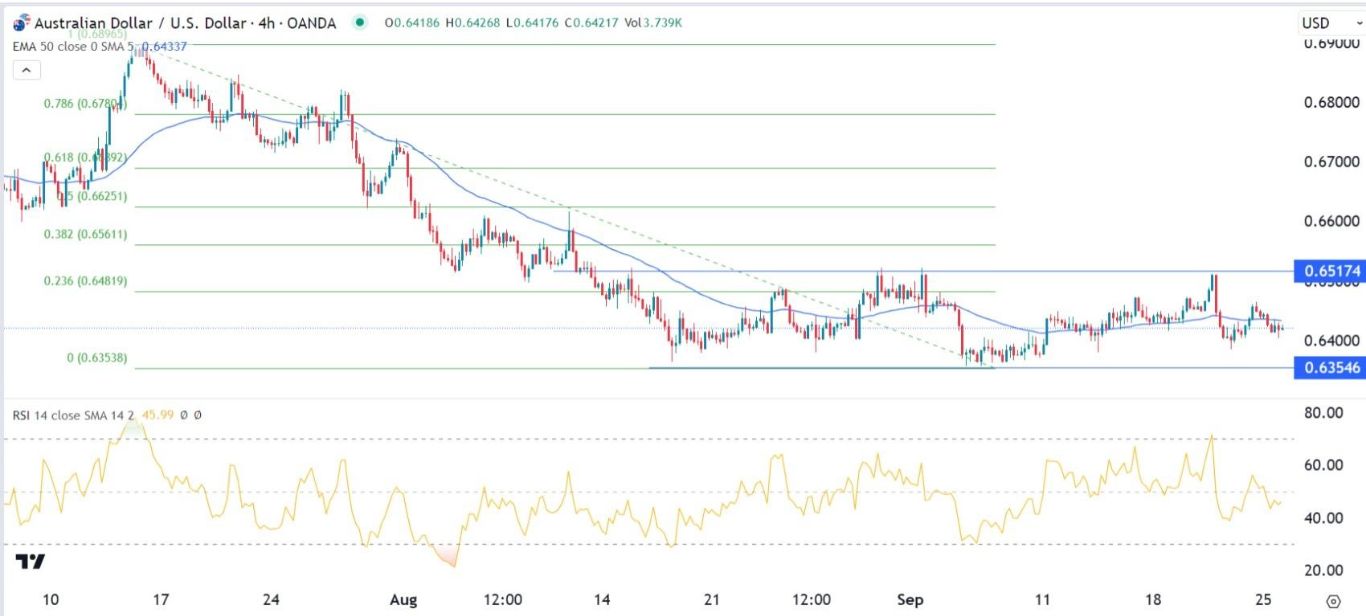Click the green market status dot
This screenshot has width=1366, height=616.
point(358,23)
